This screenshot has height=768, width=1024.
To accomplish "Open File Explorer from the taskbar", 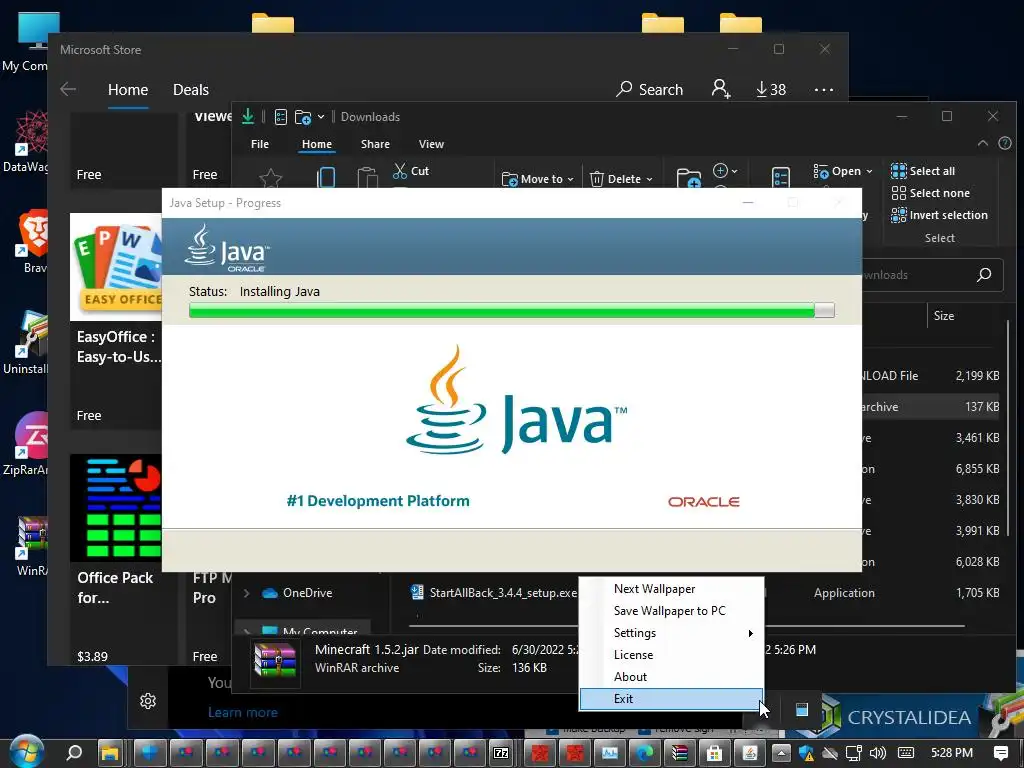I will (110, 753).
